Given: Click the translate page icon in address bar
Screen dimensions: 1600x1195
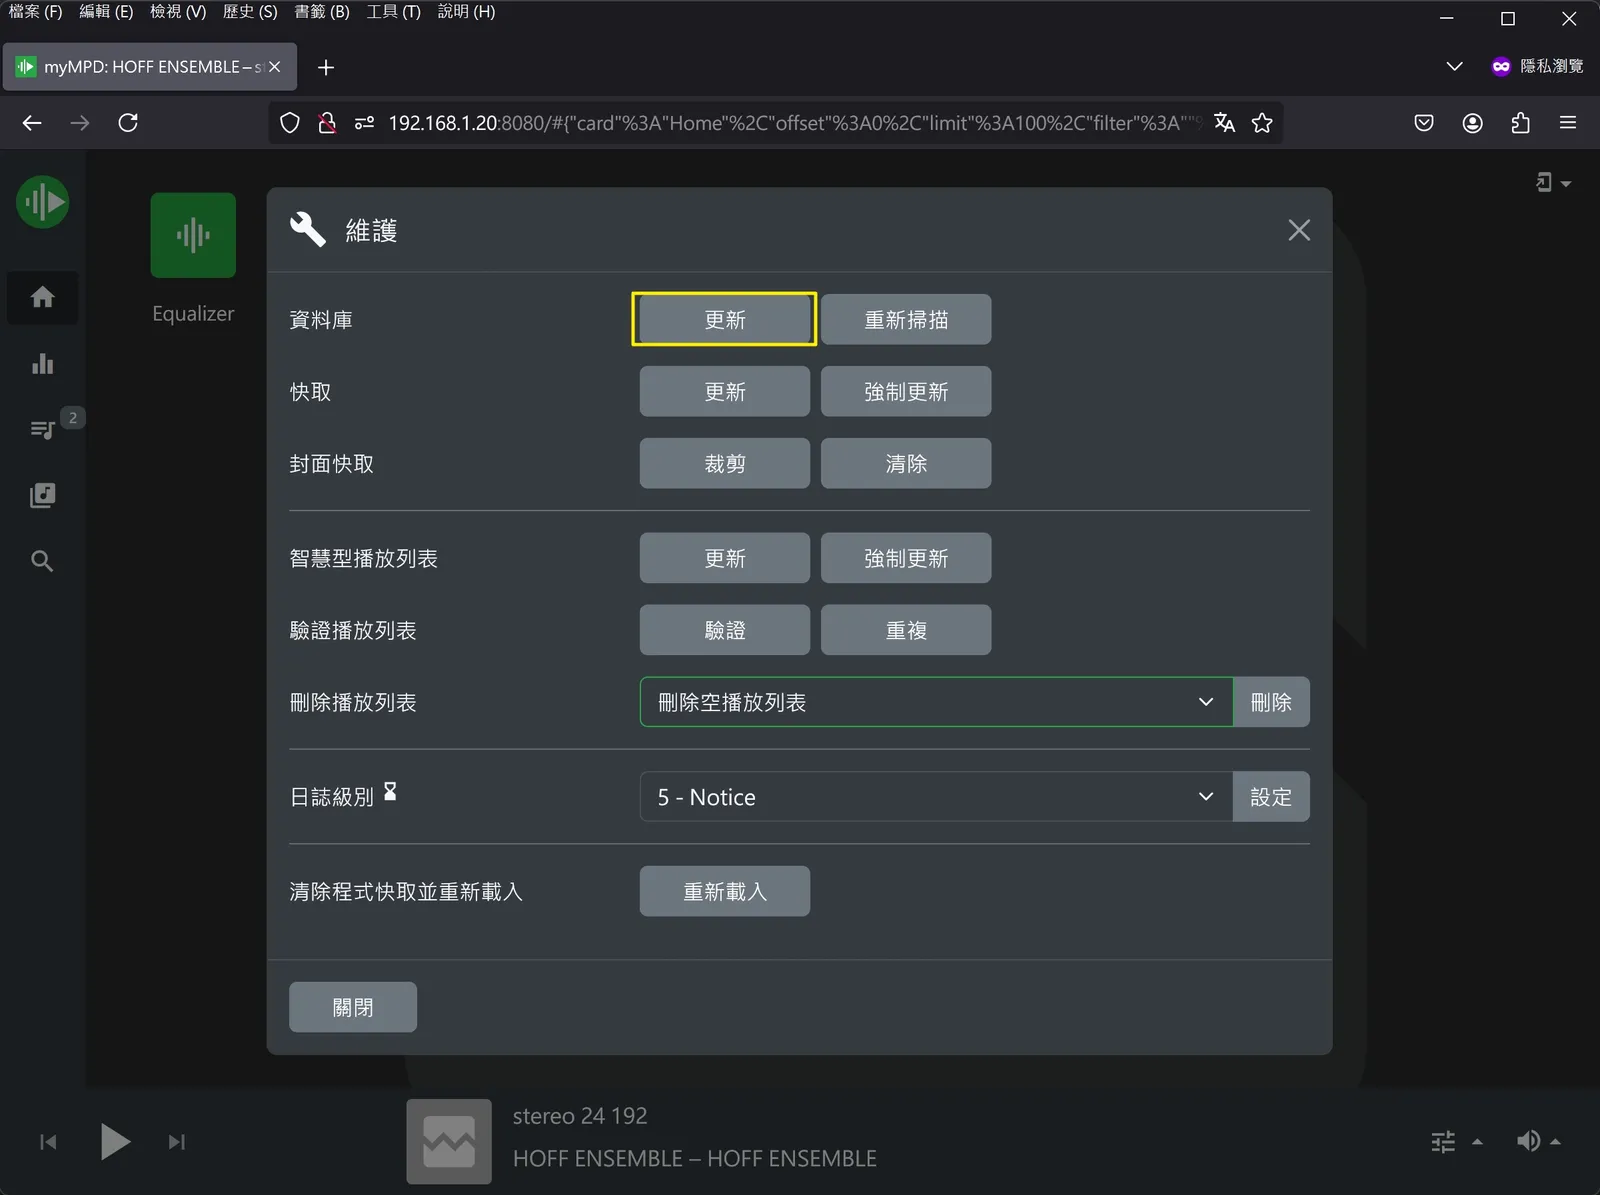Looking at the screenshot, I should click(x=1224, y=123).
